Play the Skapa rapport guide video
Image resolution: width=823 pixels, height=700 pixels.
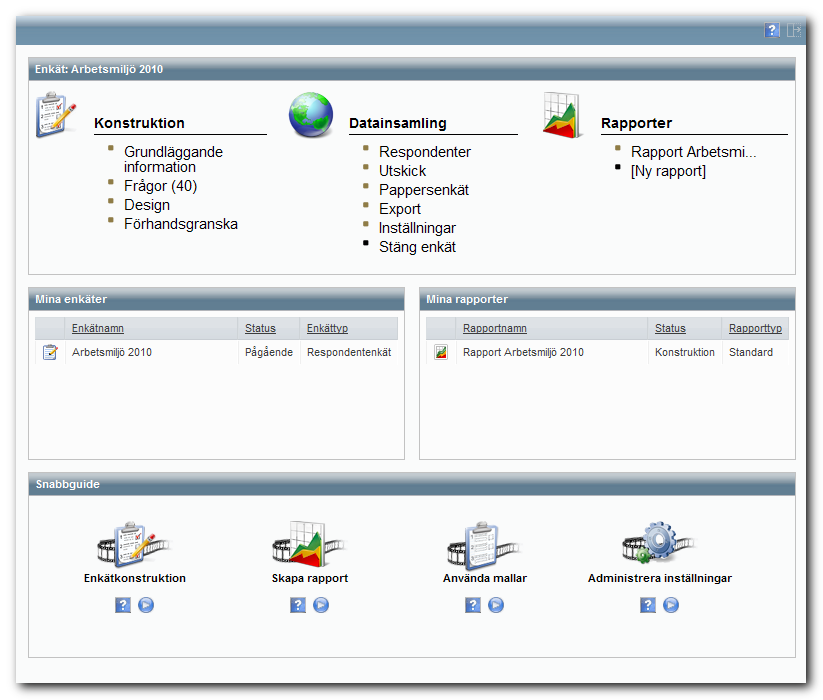(x=321, y=605)
